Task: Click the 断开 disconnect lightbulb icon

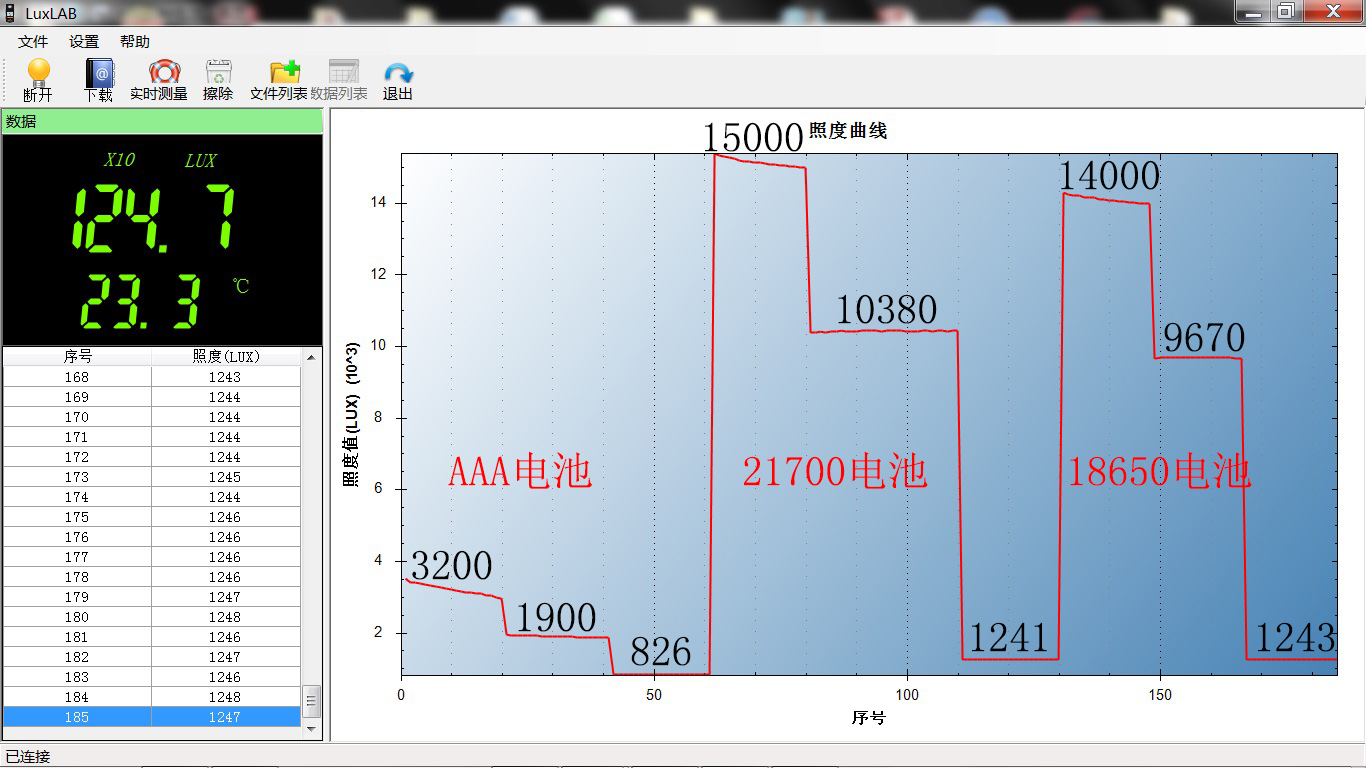Action: click(38, 73)
